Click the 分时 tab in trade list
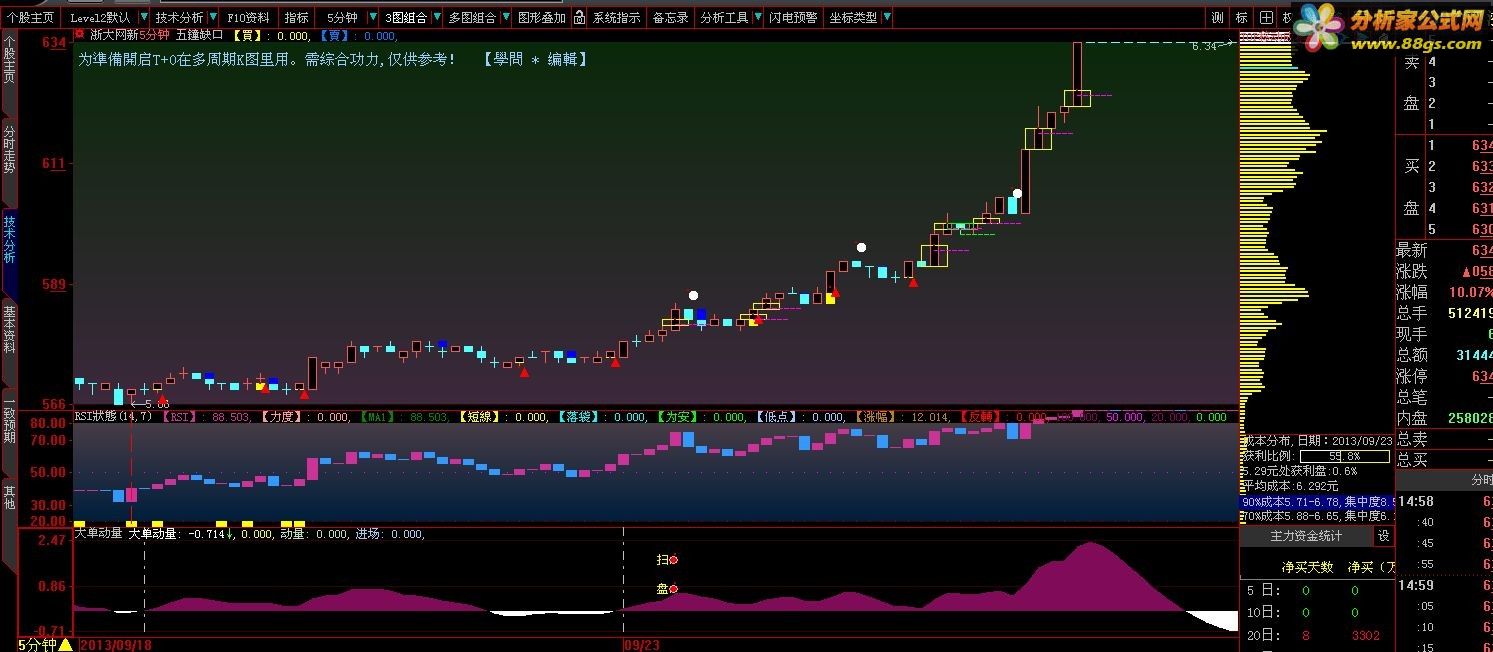The height and width of the screenshot is (652, 1493). coord(1481,480)
